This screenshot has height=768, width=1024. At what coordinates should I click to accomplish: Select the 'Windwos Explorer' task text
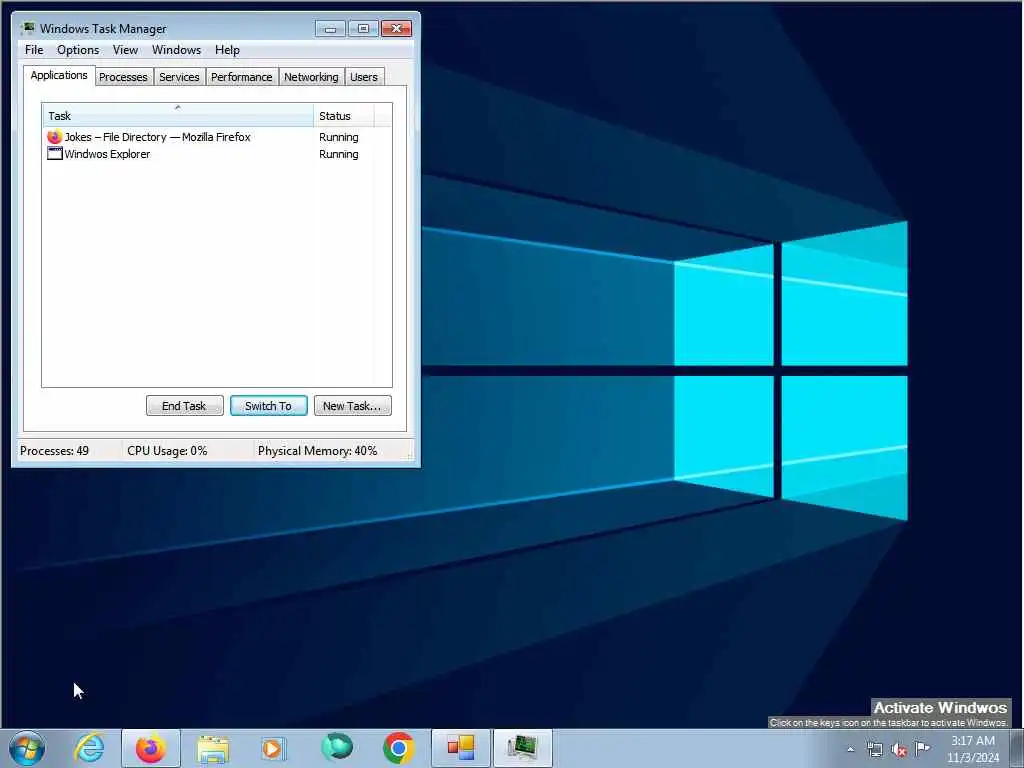click(107, 154)
